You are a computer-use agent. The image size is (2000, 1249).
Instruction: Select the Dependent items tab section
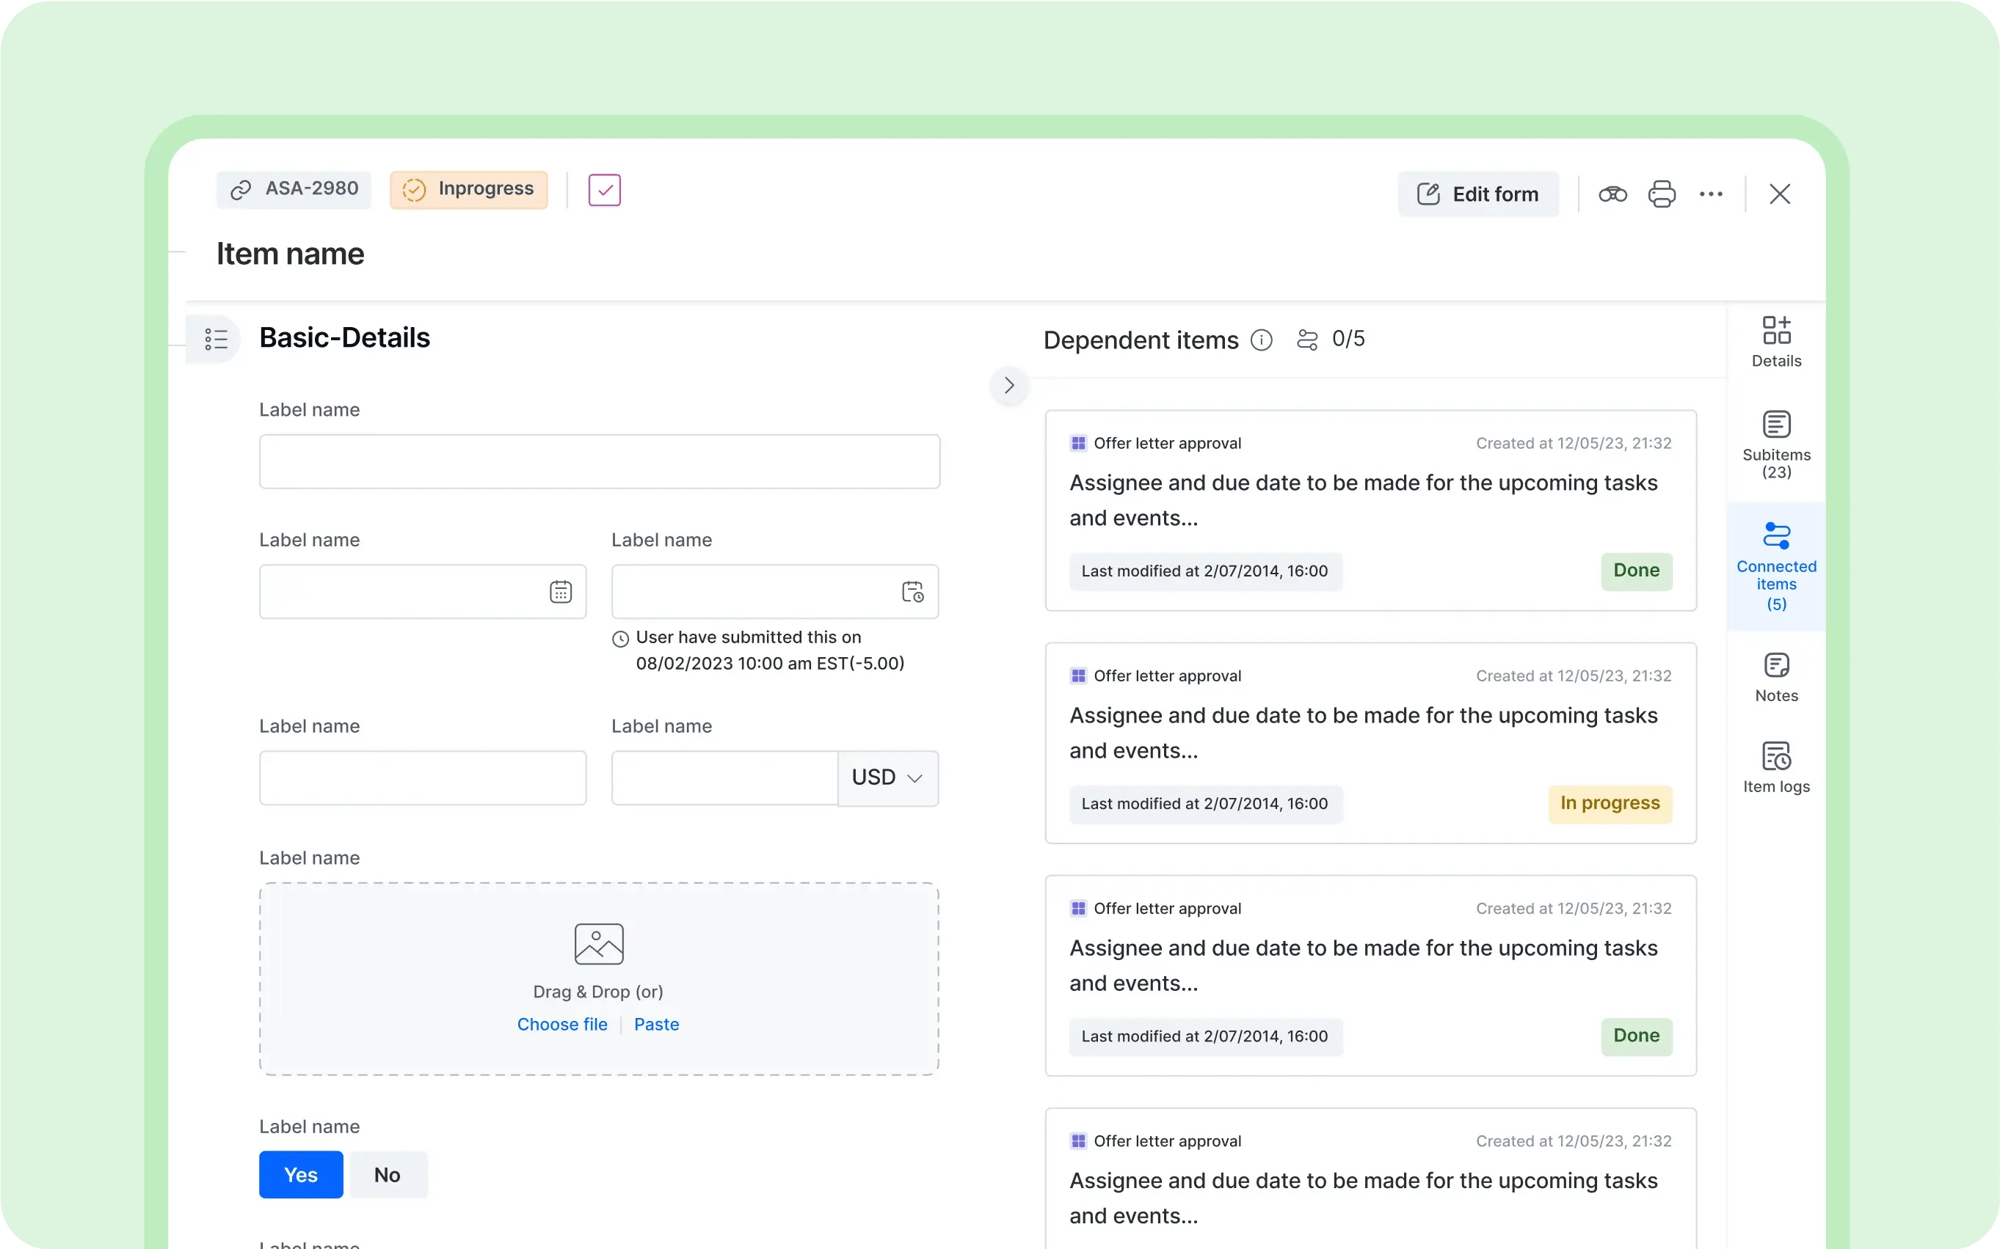click(x=1141, y=338)
